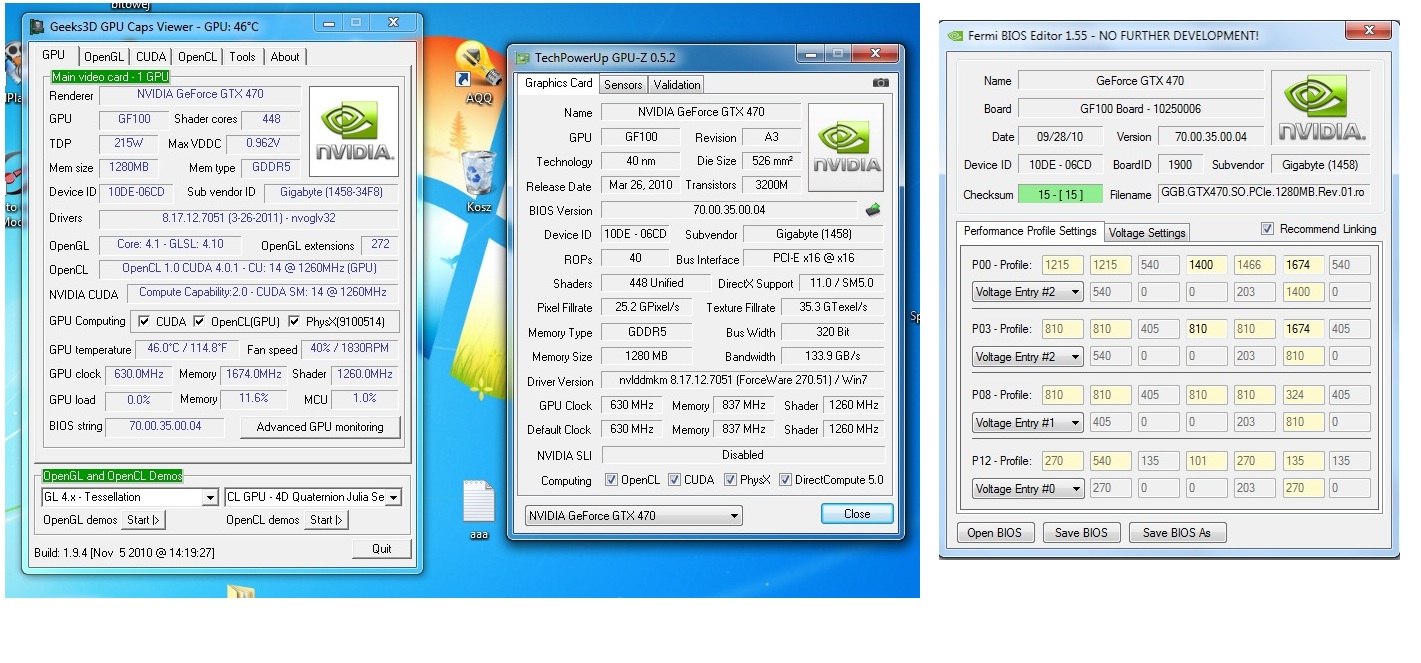
Task: Switch to the Validation tab in GPU-Z
Action: [x=677, y=84]
